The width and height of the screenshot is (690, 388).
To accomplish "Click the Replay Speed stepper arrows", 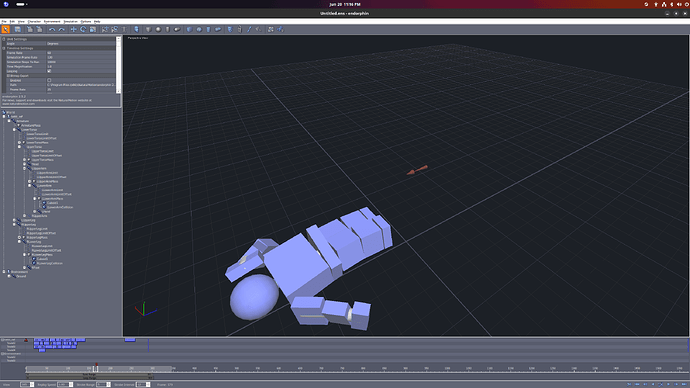I will coord(71,384).
